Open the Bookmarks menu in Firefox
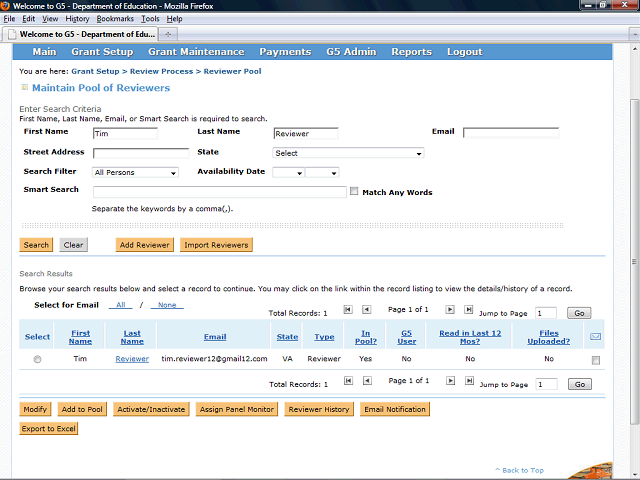The image size is (640, 480). pos(114,19)
